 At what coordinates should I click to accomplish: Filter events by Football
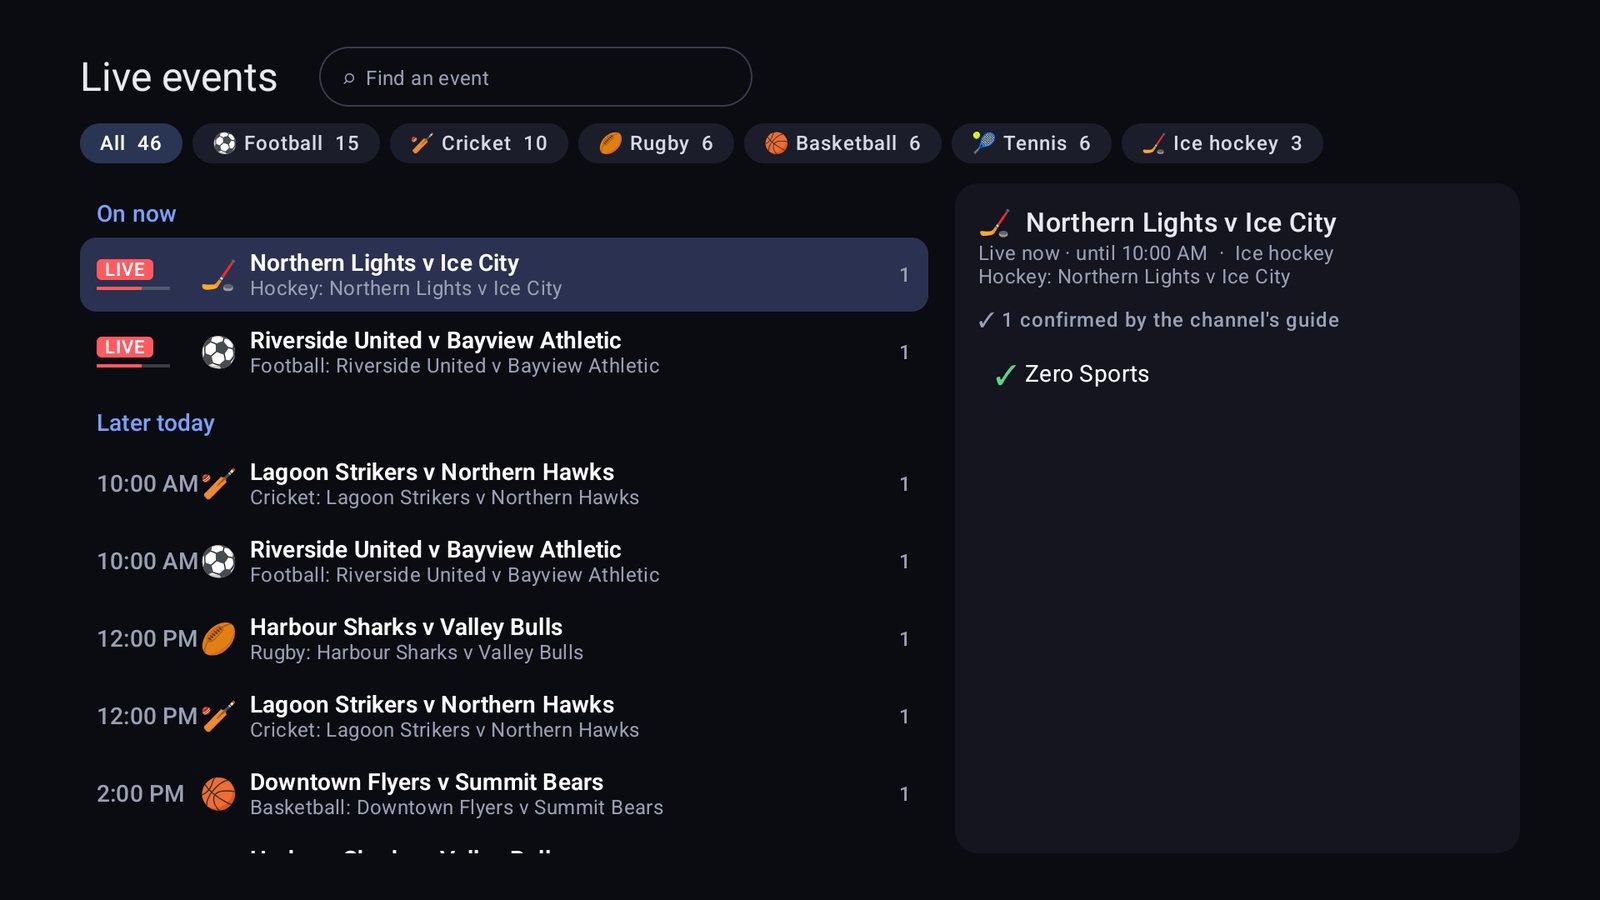coord(286,143)
